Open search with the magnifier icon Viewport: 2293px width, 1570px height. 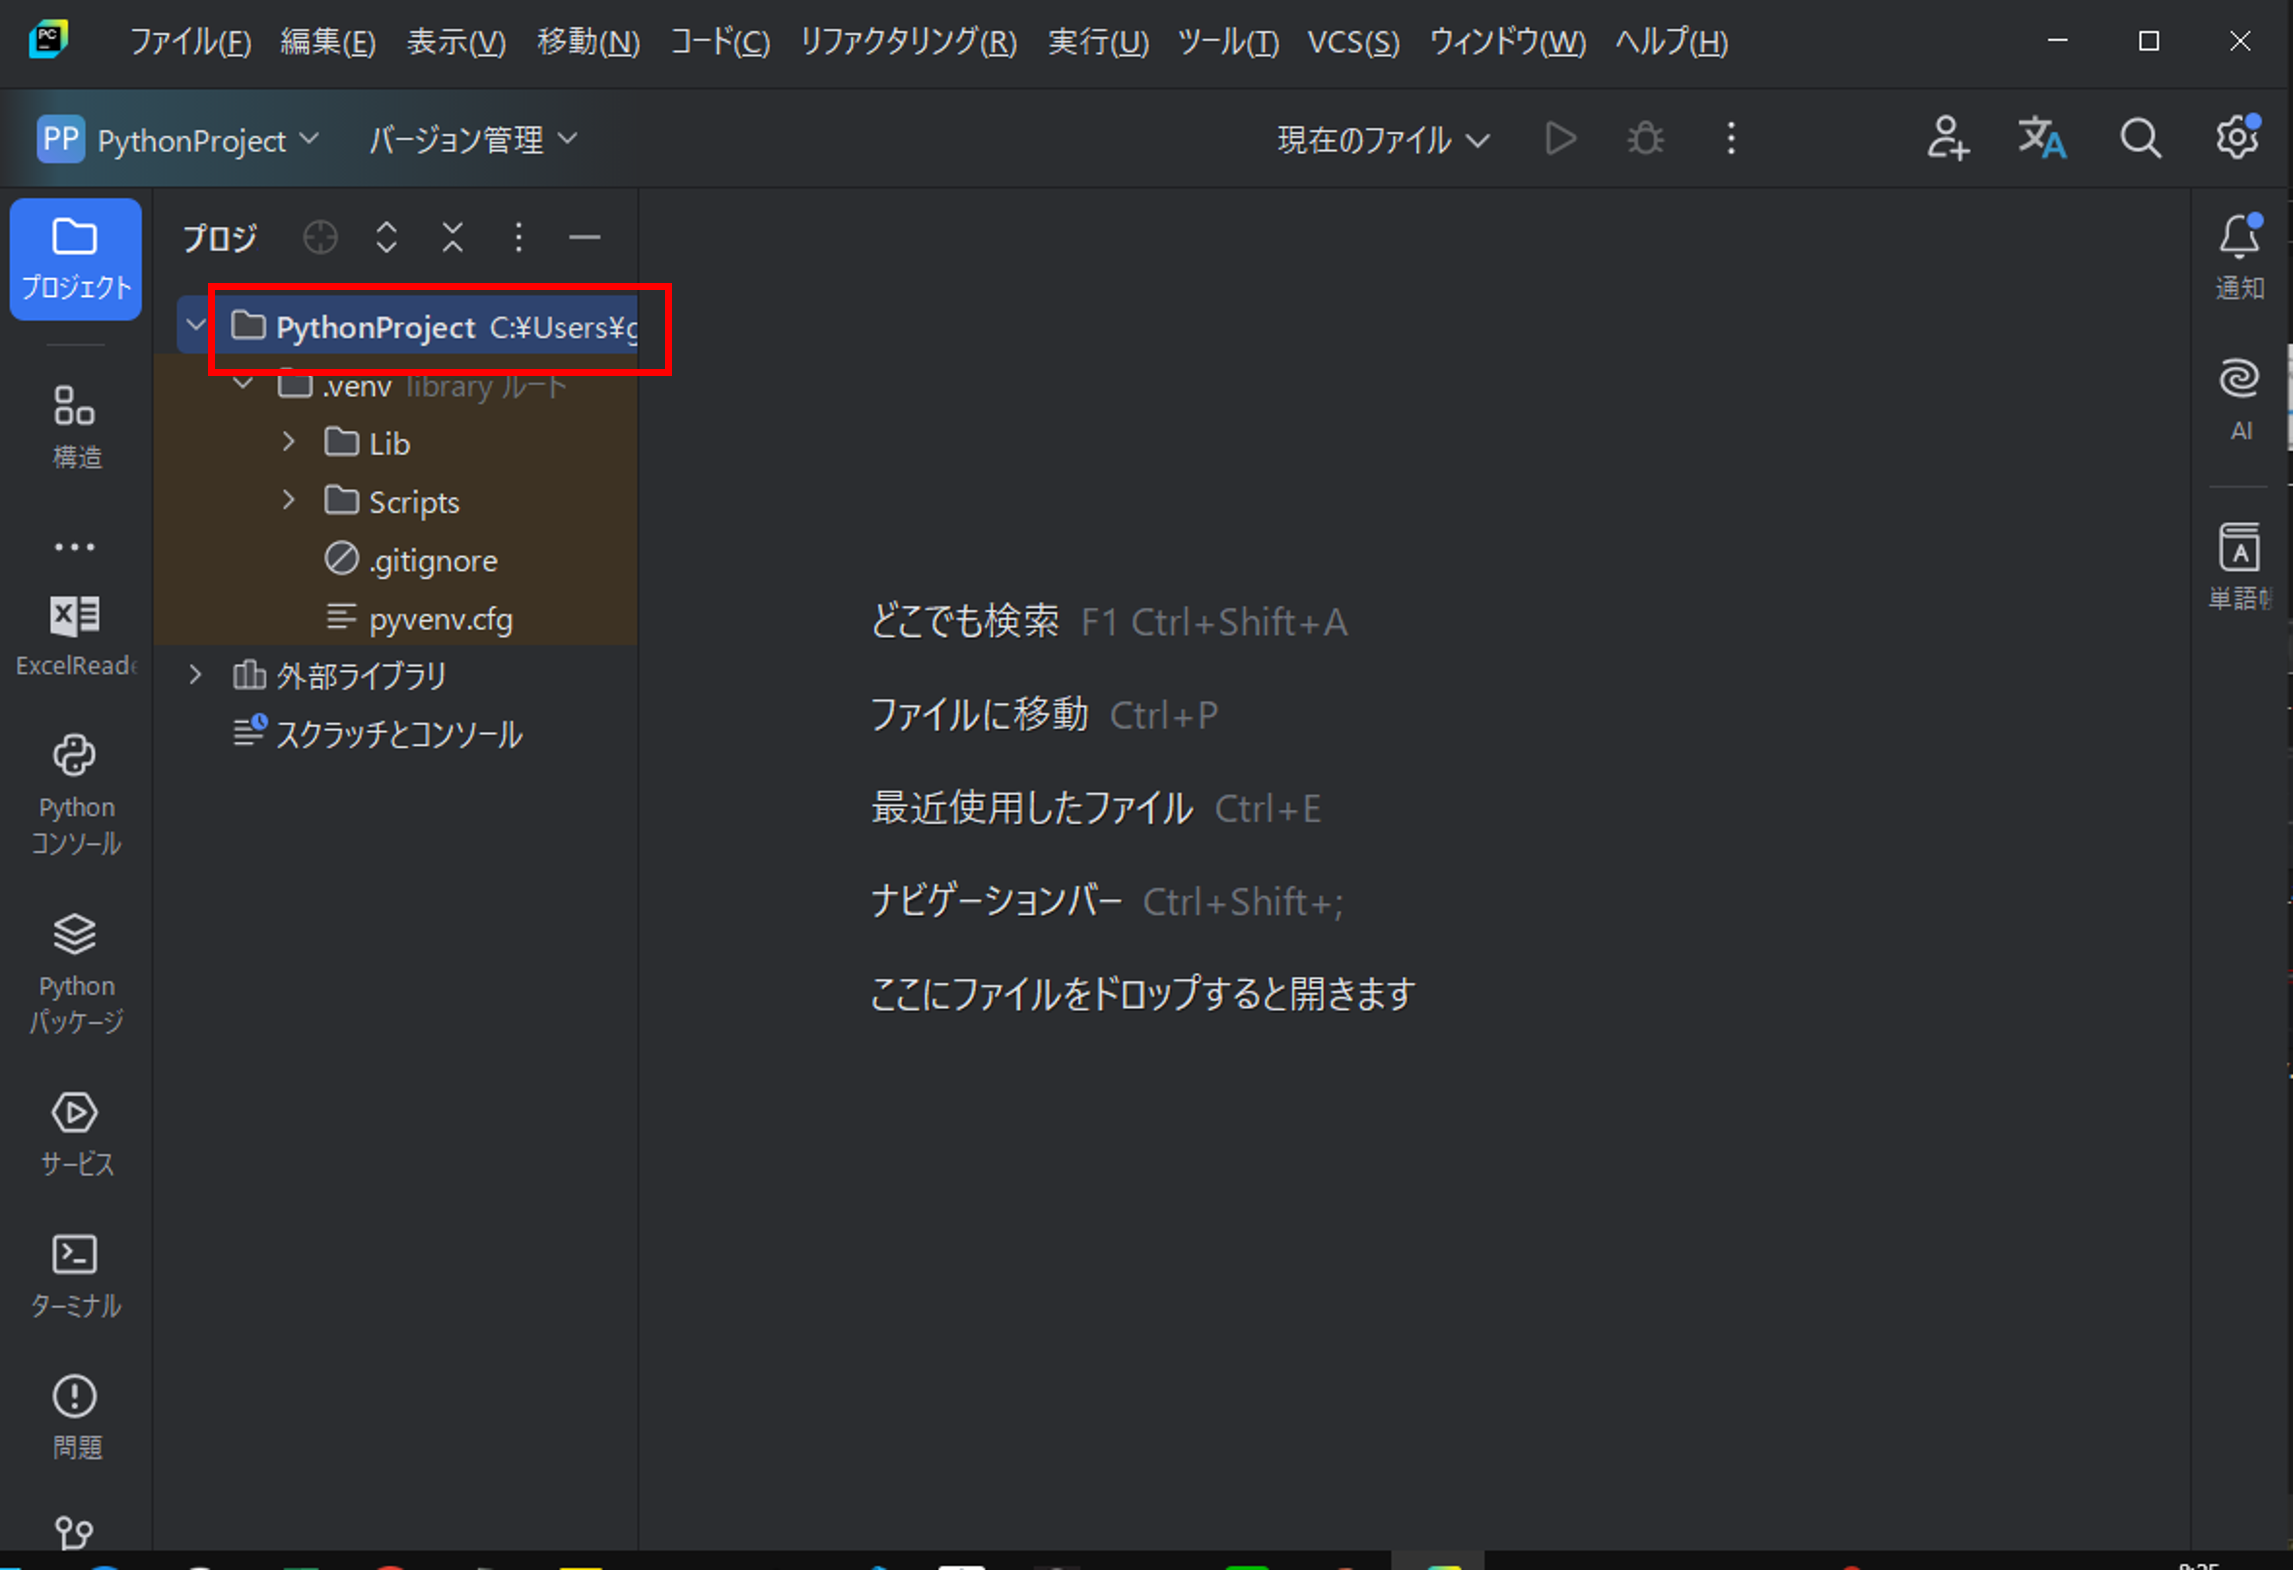(x=2140, y=139)
